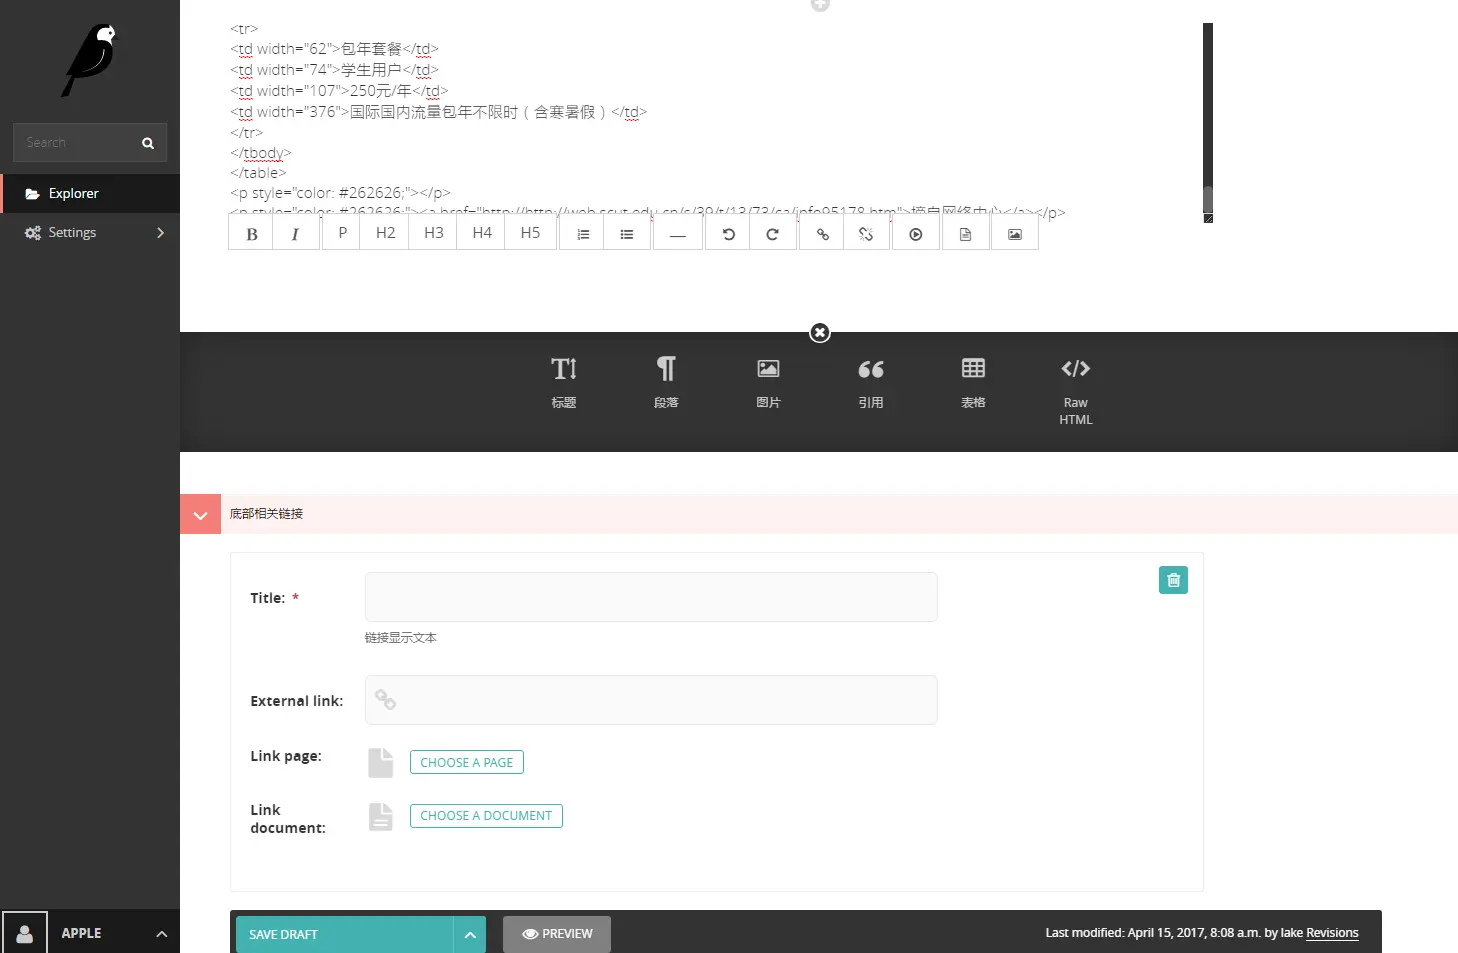Add Raw HTML block

coord(1076,391)
